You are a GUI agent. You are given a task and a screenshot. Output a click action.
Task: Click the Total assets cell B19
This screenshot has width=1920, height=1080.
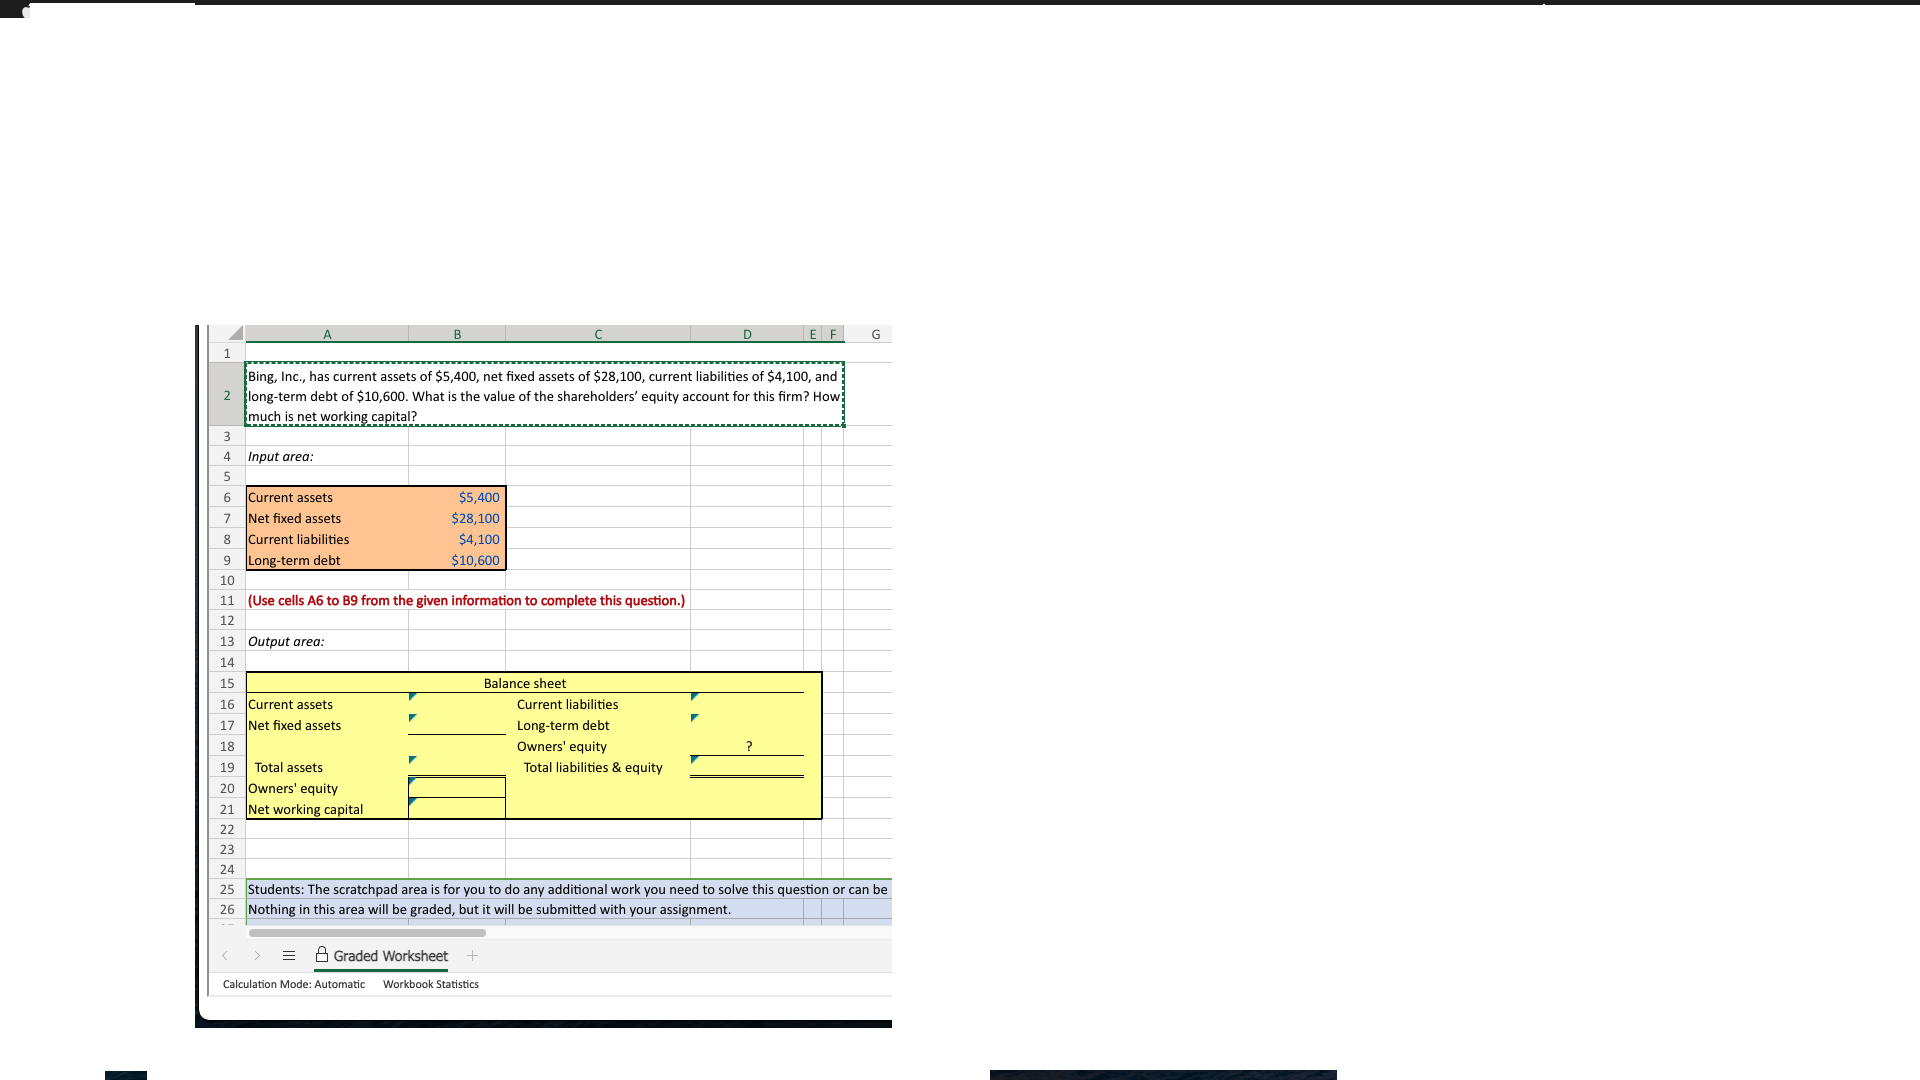point(457,767)
